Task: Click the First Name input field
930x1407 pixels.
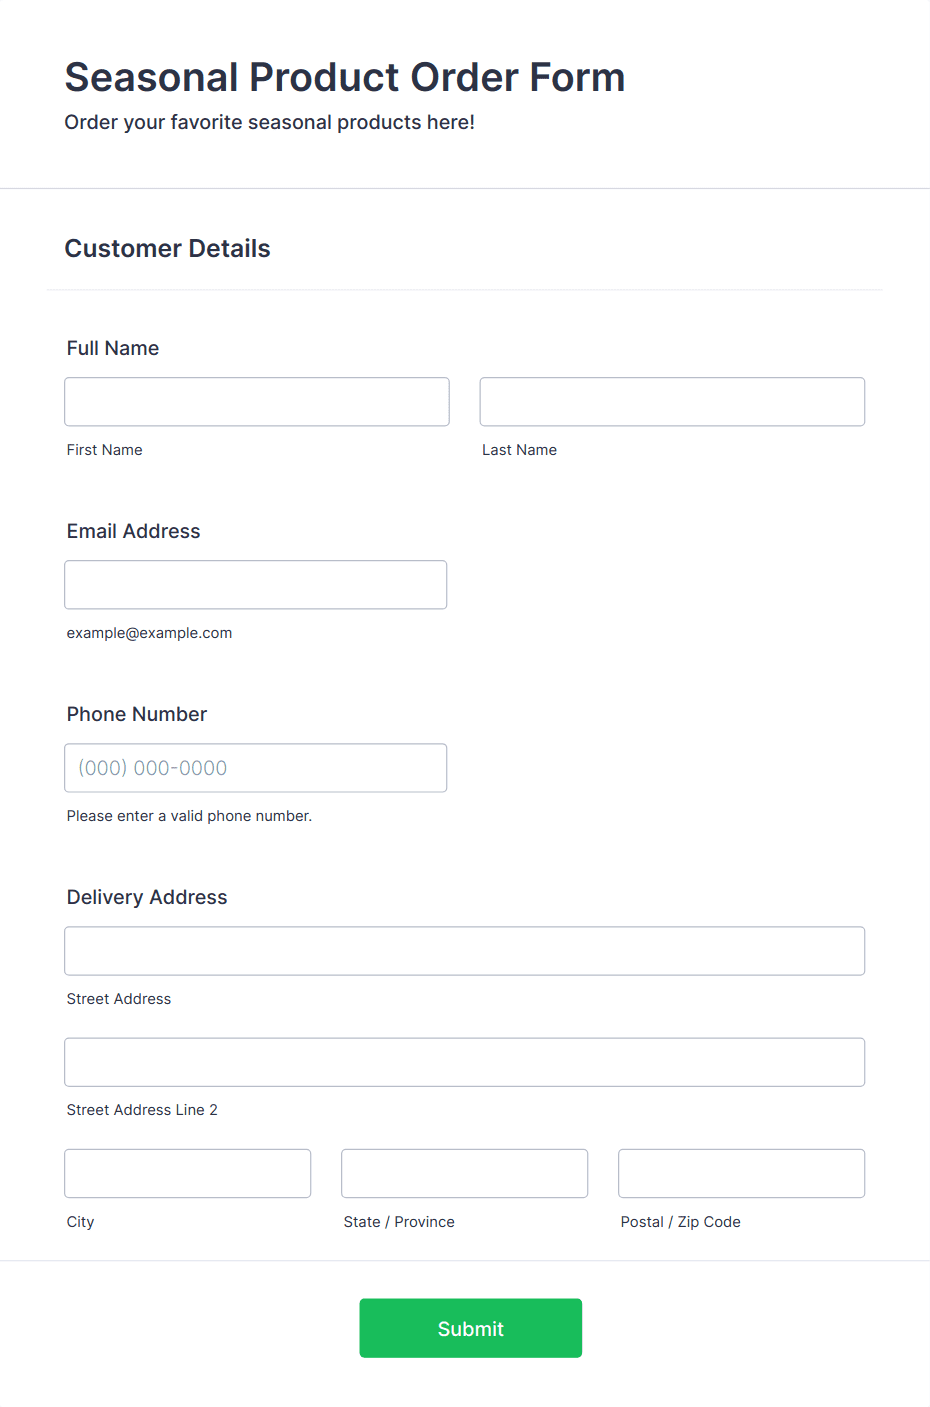Action: pos(257,402)
